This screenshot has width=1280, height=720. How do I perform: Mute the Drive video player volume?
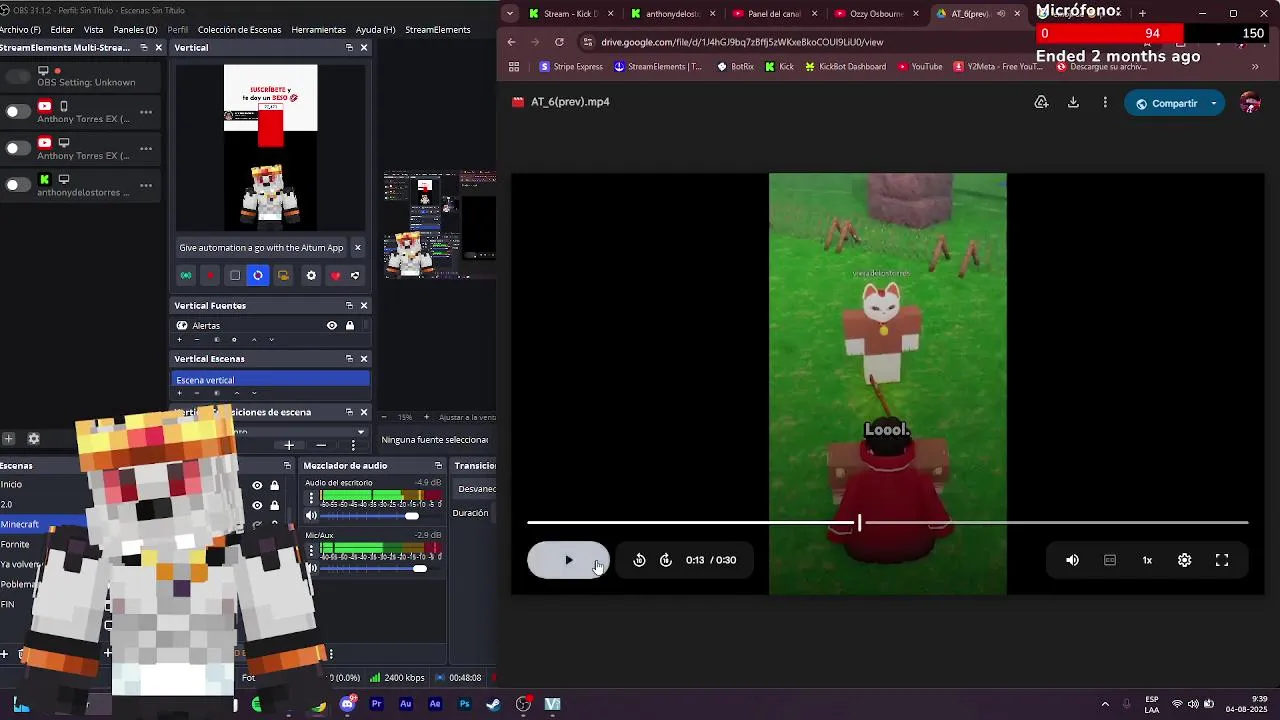pos(1072,560)
